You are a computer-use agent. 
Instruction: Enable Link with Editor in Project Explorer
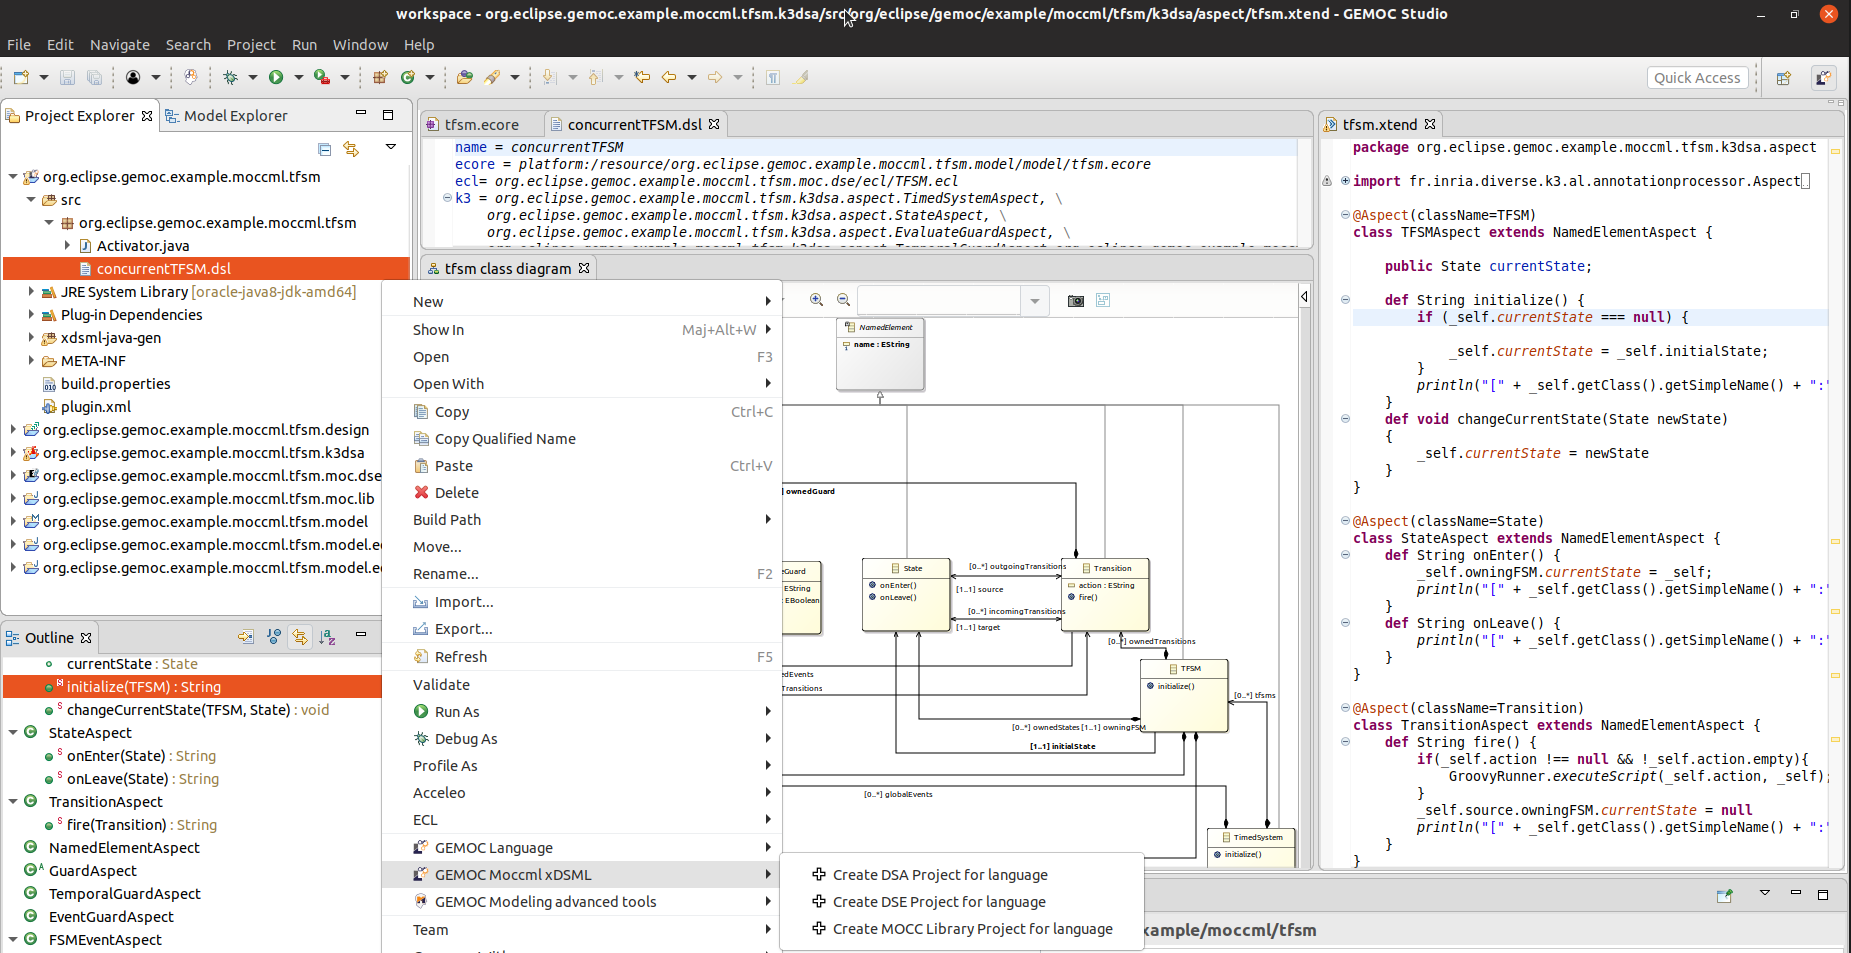click(350, 149)
